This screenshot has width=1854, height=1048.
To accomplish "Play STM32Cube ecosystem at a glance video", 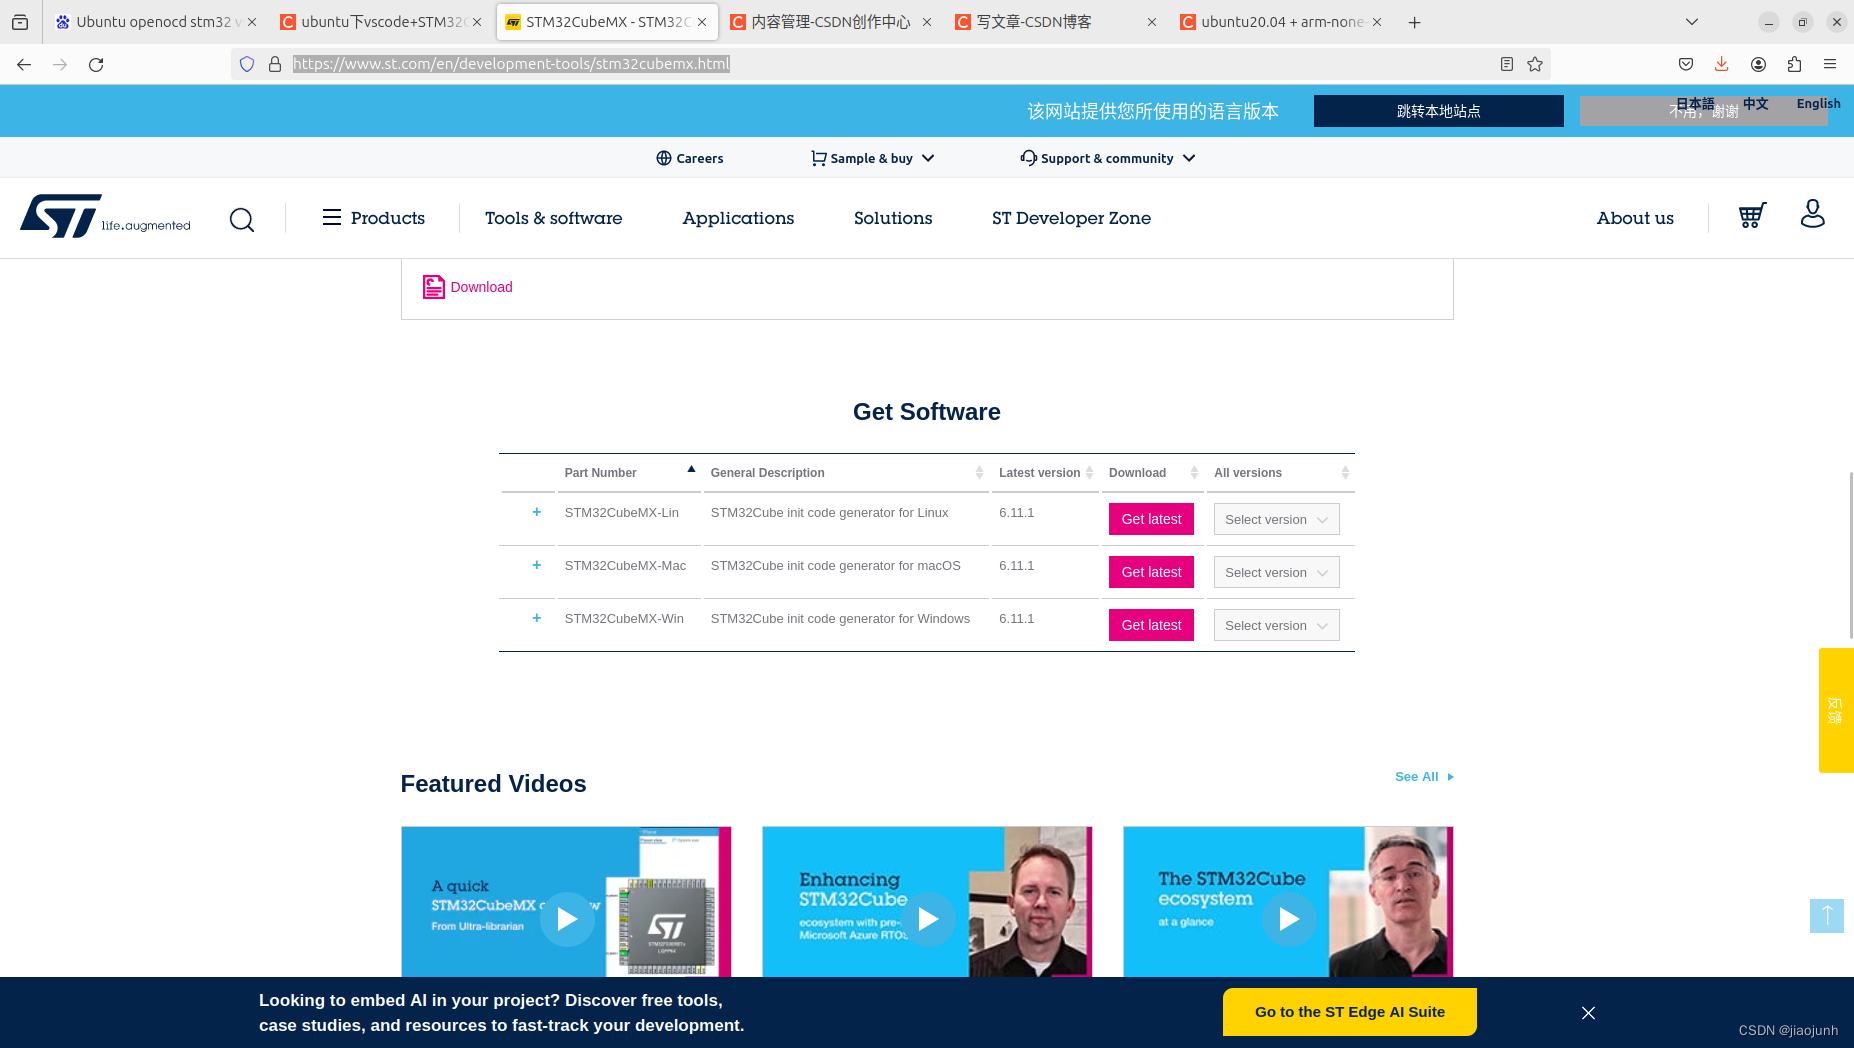I will 1289,919.
